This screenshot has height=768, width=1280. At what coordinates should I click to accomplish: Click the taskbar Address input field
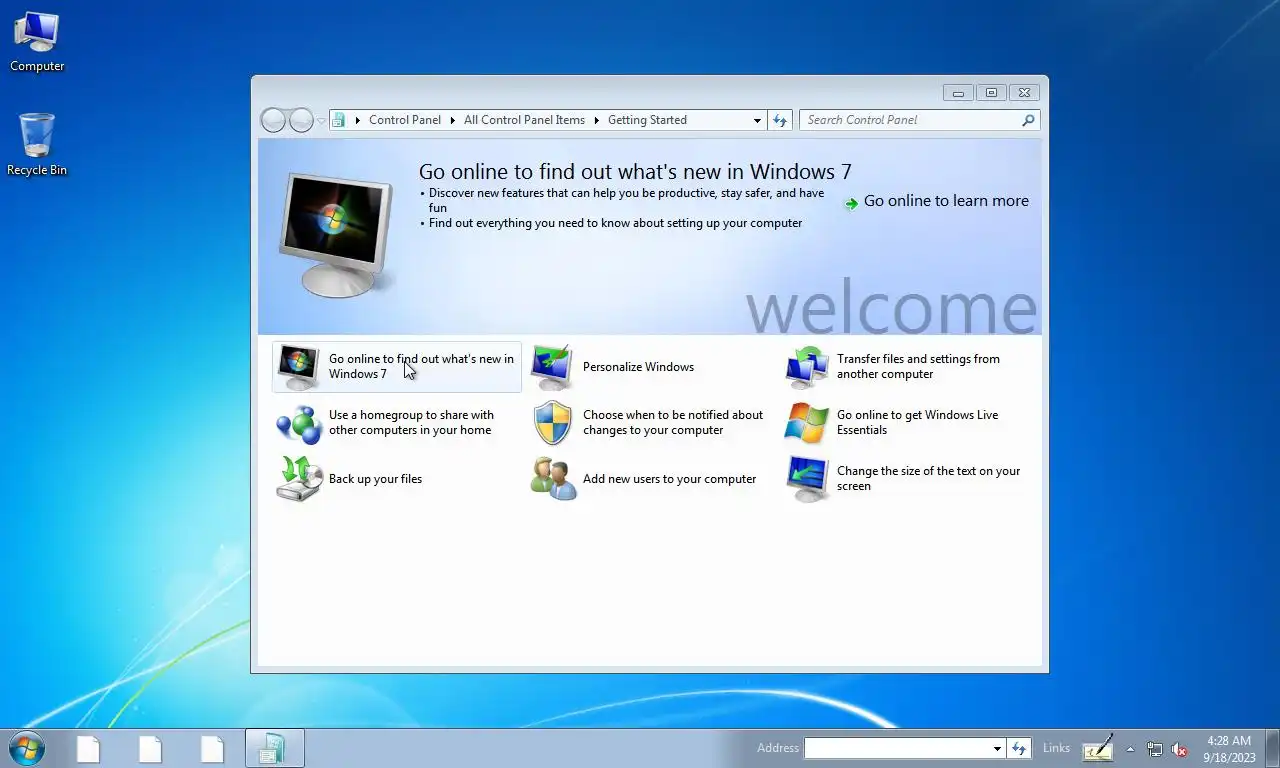pyautogui.click(x=897, y=748)
